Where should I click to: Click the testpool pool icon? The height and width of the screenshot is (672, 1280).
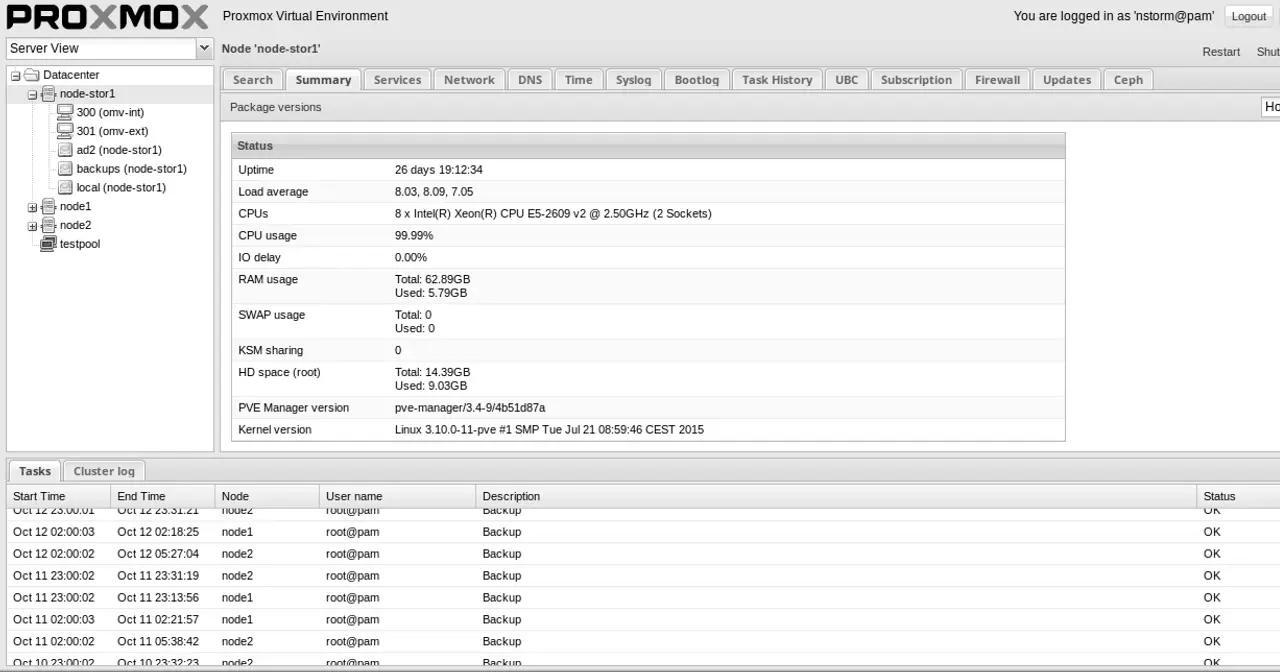tap(48, 244)
